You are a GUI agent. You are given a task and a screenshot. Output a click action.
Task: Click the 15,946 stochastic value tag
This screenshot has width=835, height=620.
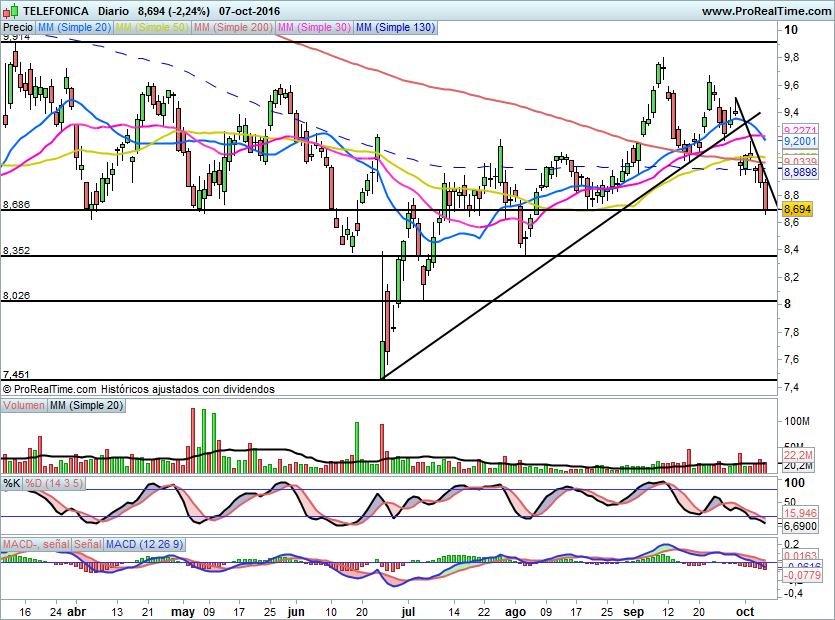(x=800, y=513)
